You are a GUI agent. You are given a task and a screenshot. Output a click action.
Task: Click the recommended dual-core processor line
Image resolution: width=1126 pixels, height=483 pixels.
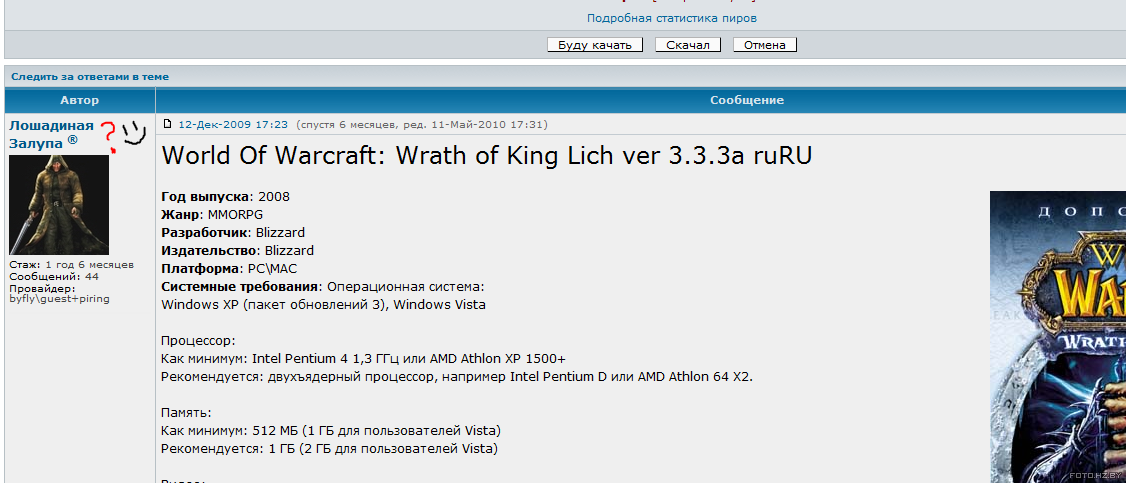[457, 376]
